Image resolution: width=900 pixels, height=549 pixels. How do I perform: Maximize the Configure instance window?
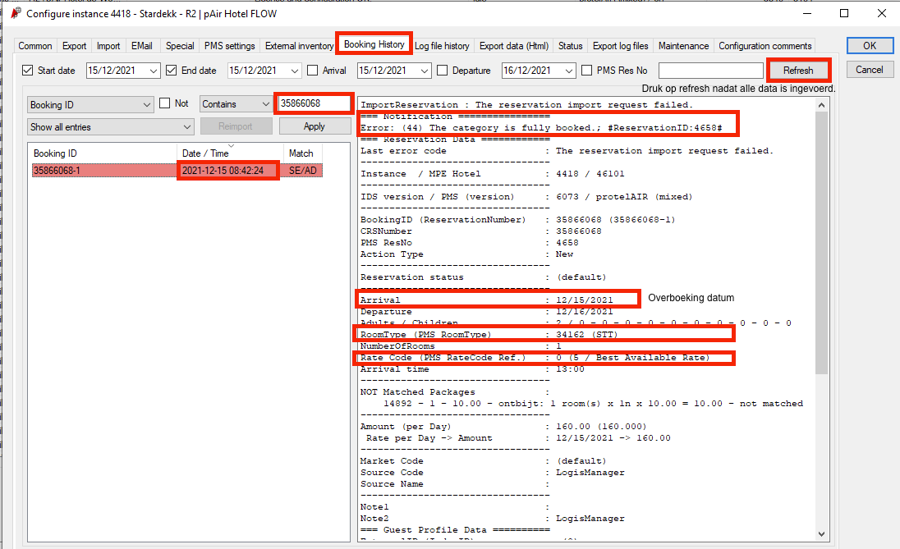tap(844, 13)
